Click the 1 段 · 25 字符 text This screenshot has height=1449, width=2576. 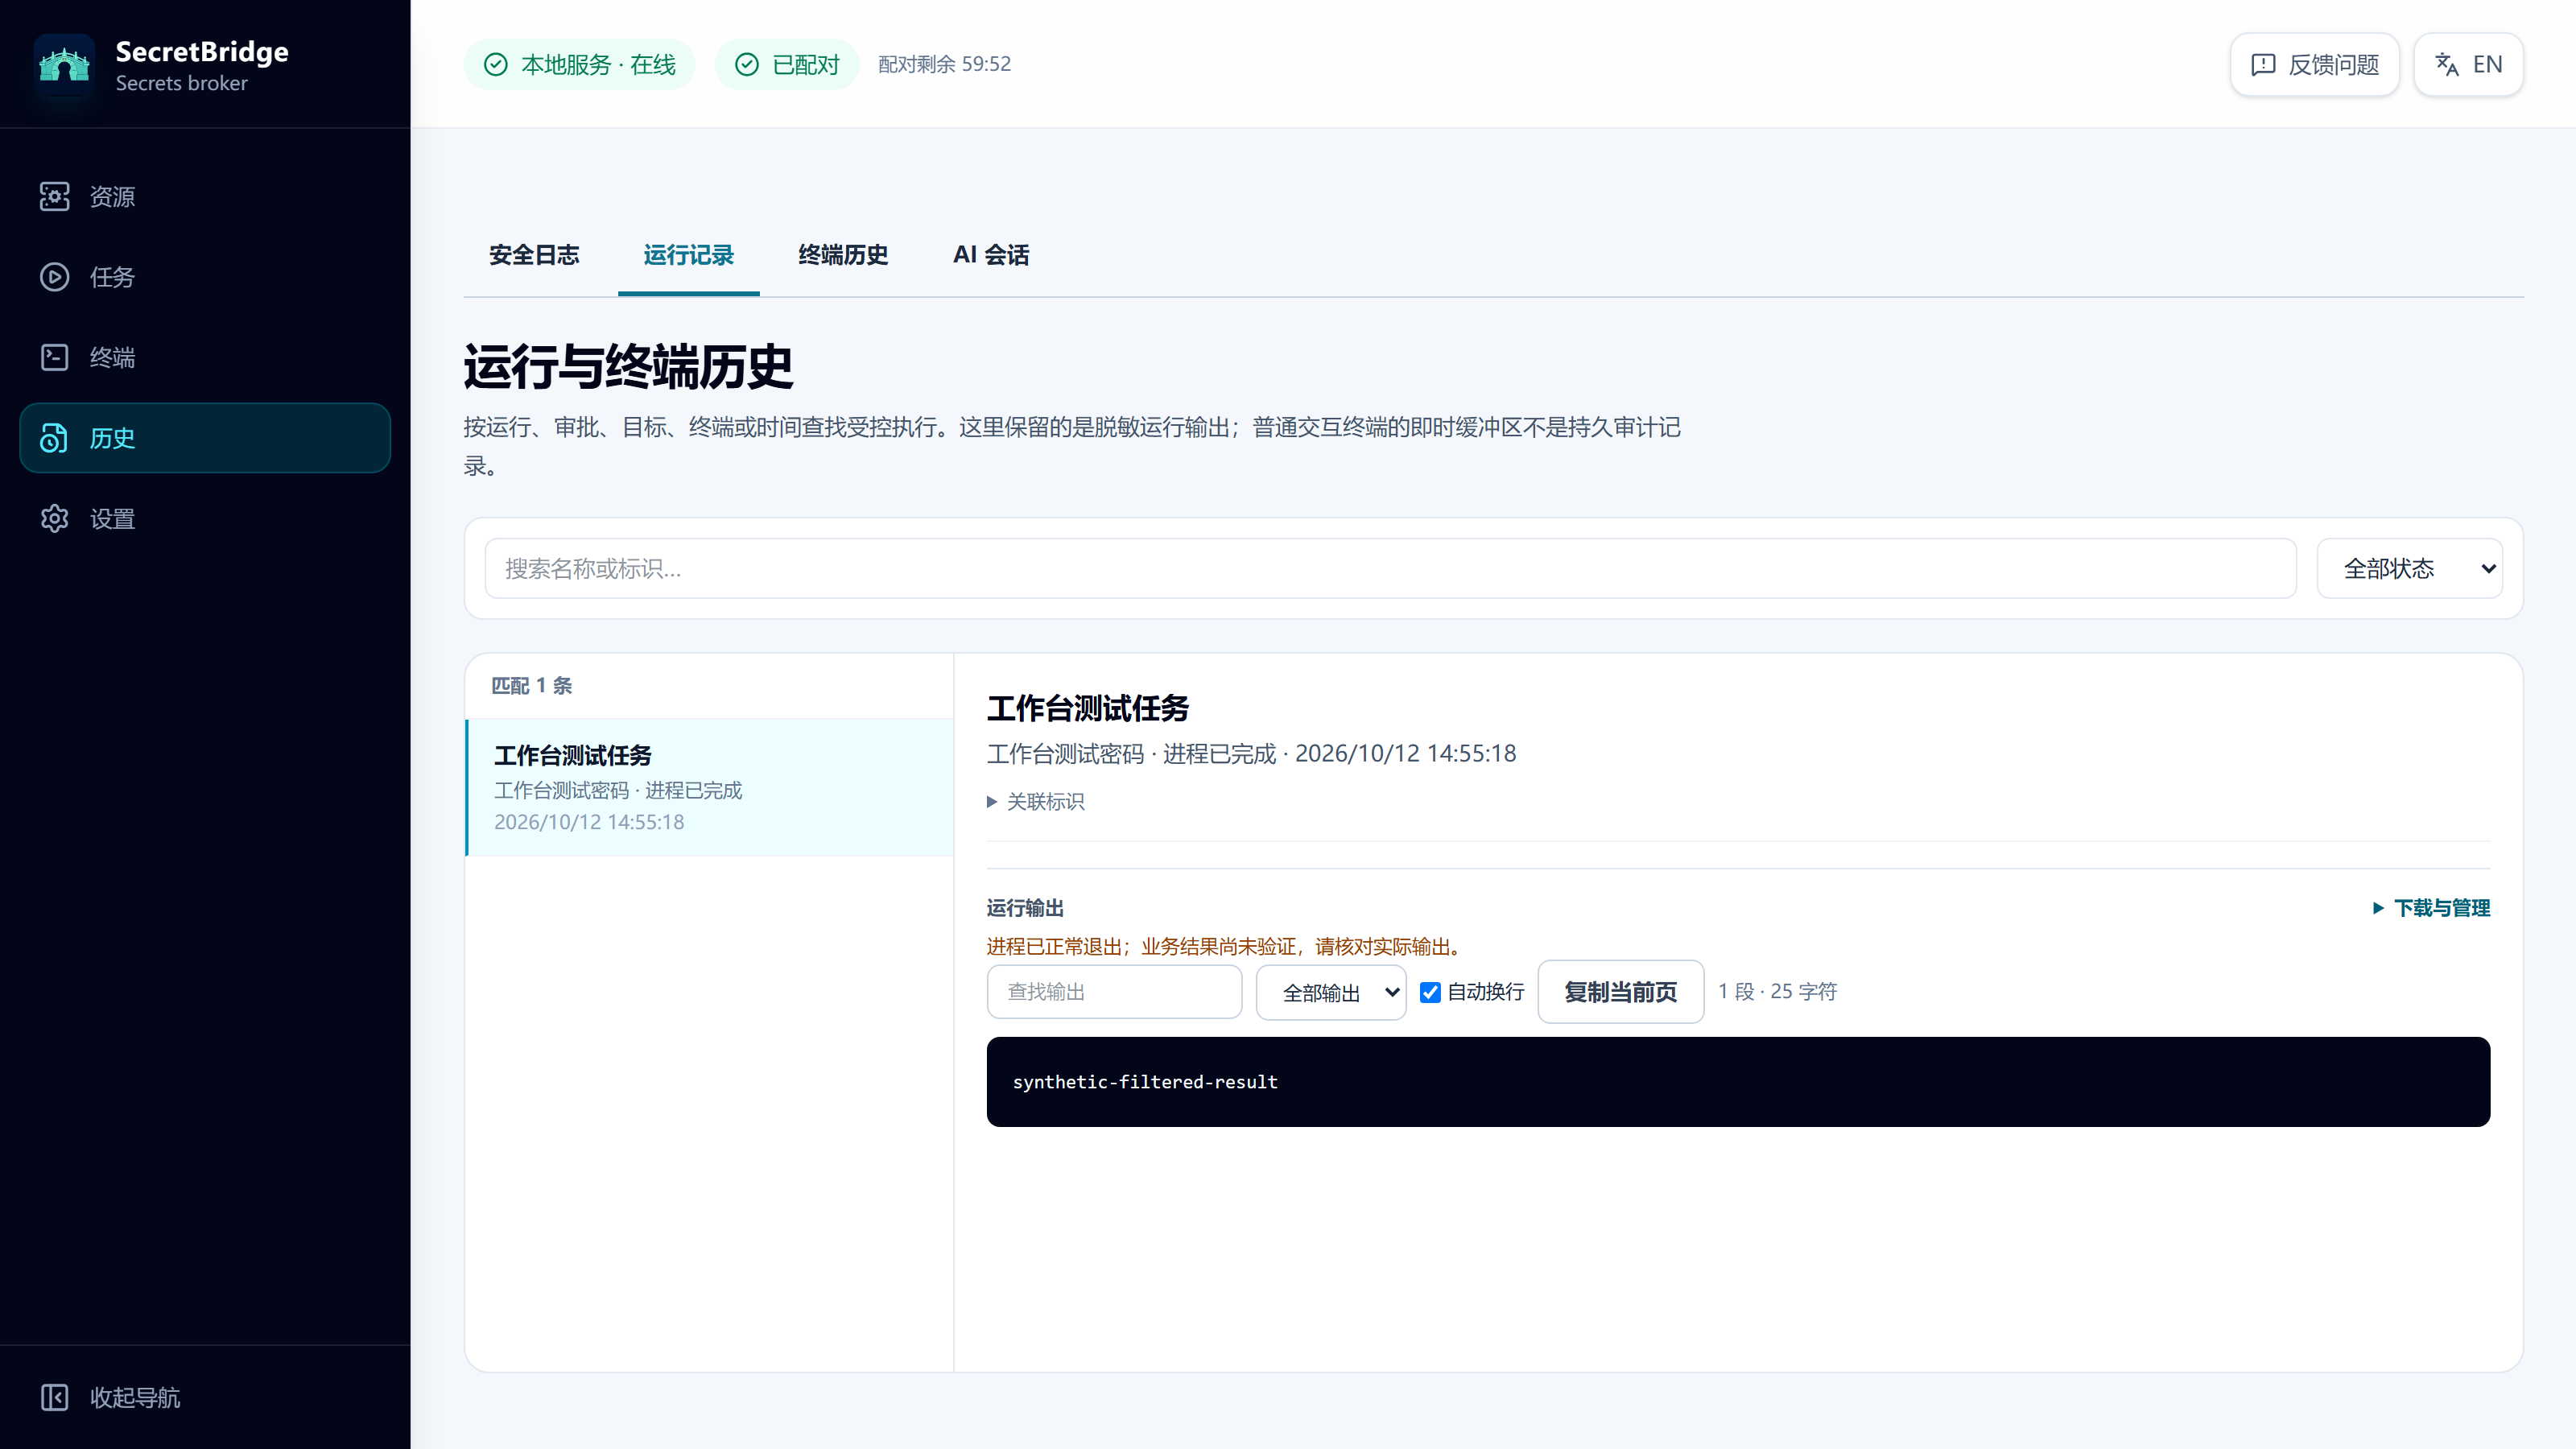click(x=1777, y=992)
